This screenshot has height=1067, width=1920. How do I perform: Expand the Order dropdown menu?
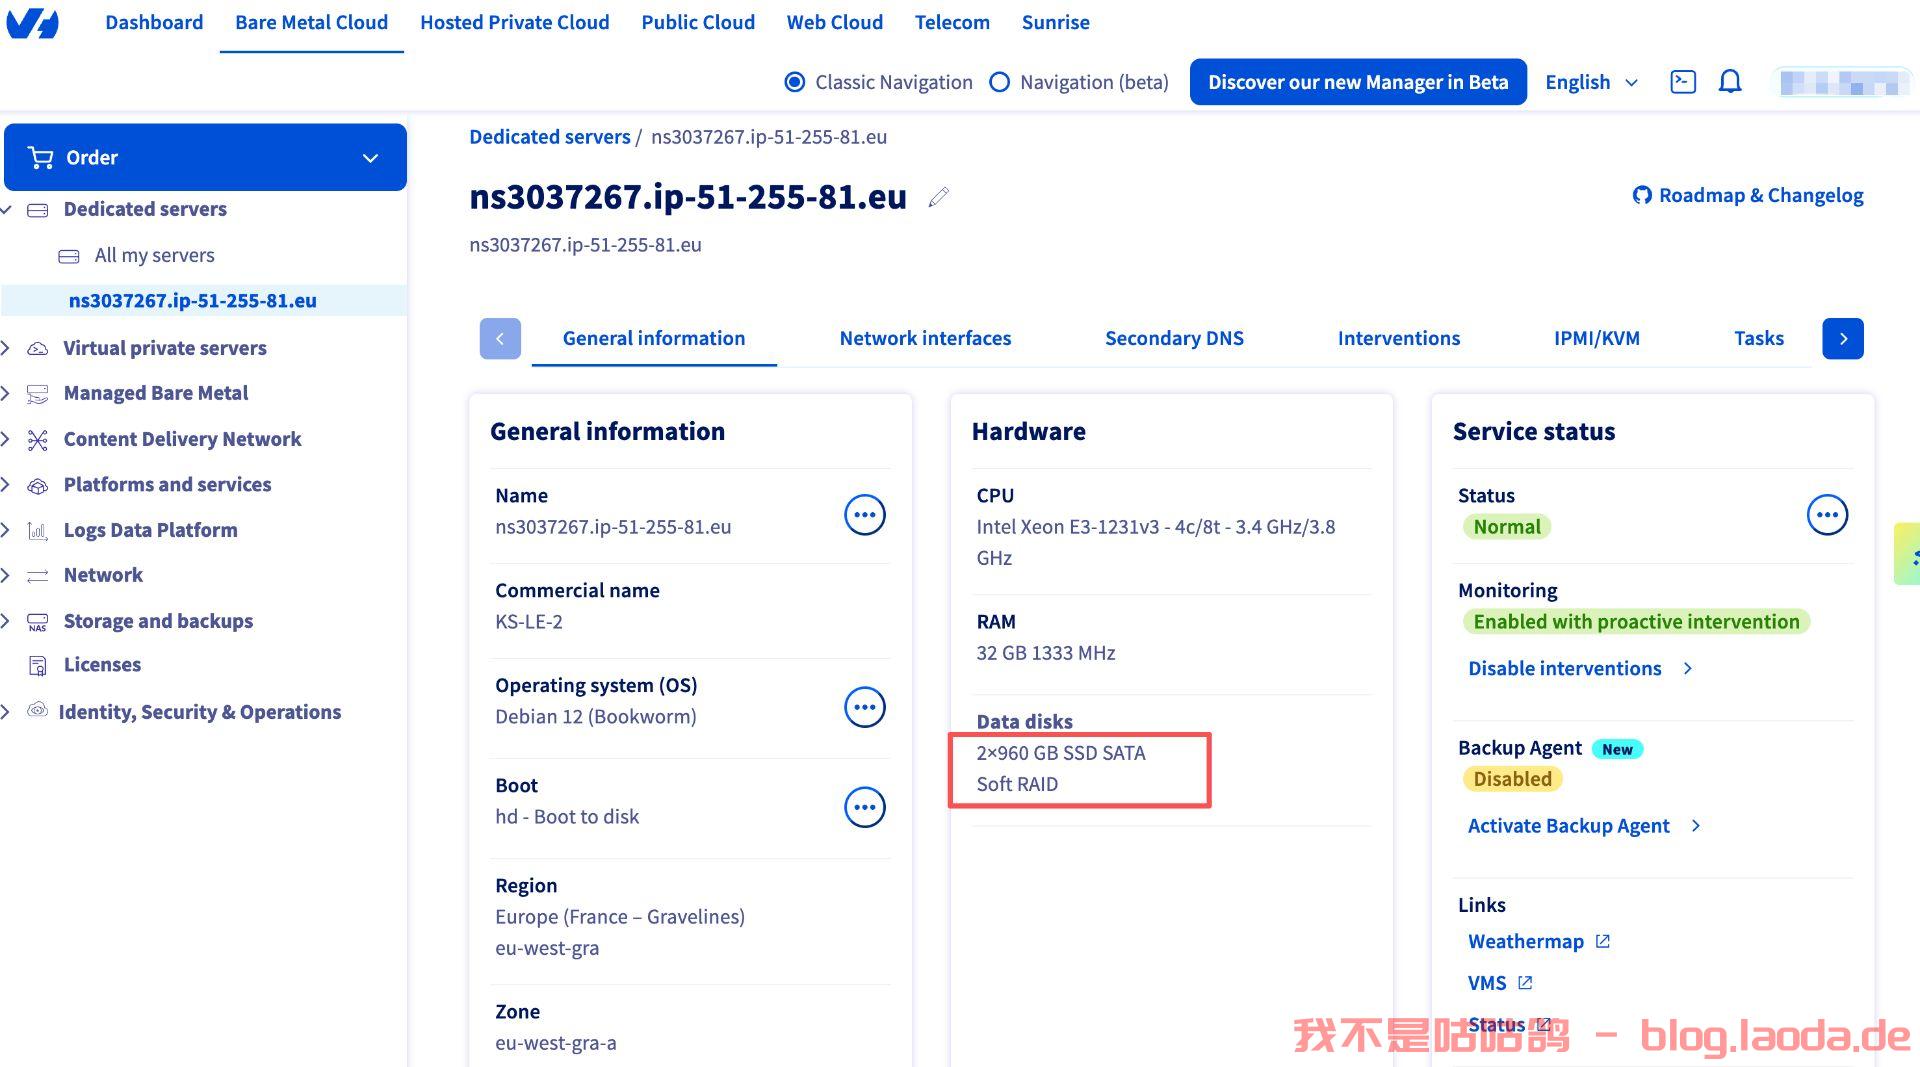tap(370, 158)
